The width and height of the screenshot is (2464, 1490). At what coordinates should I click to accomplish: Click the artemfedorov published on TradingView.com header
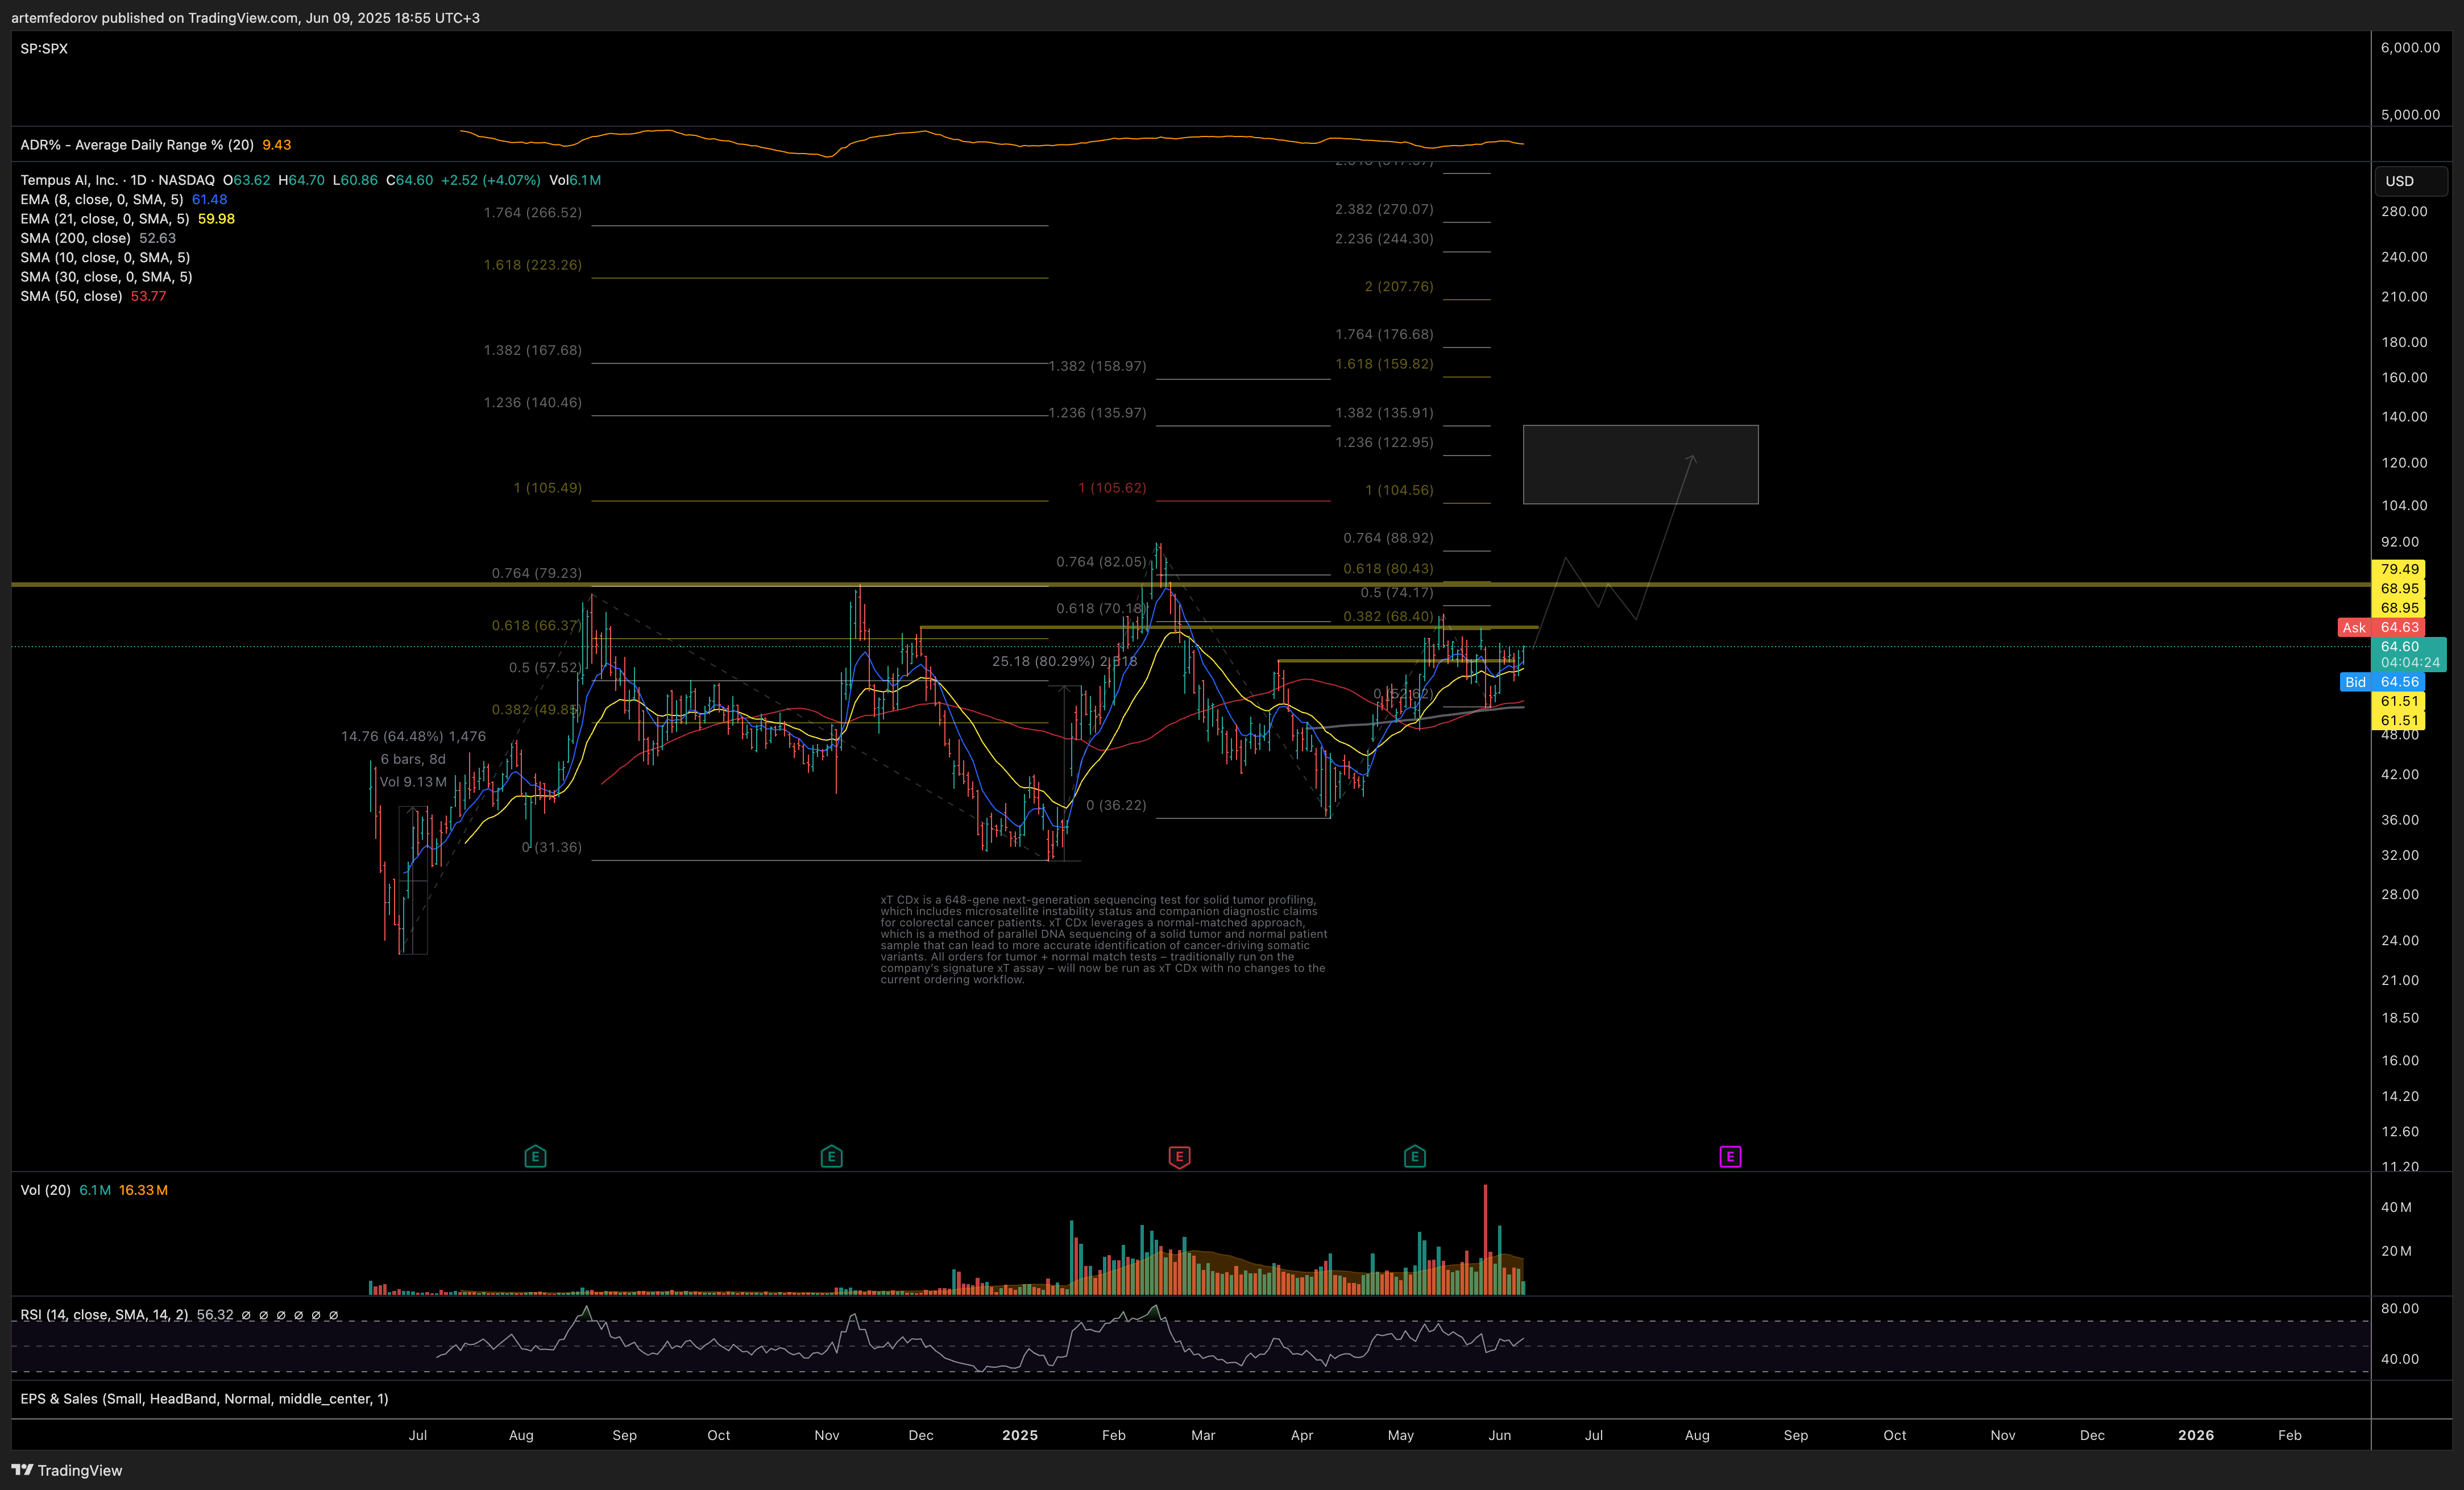point(245,18)
